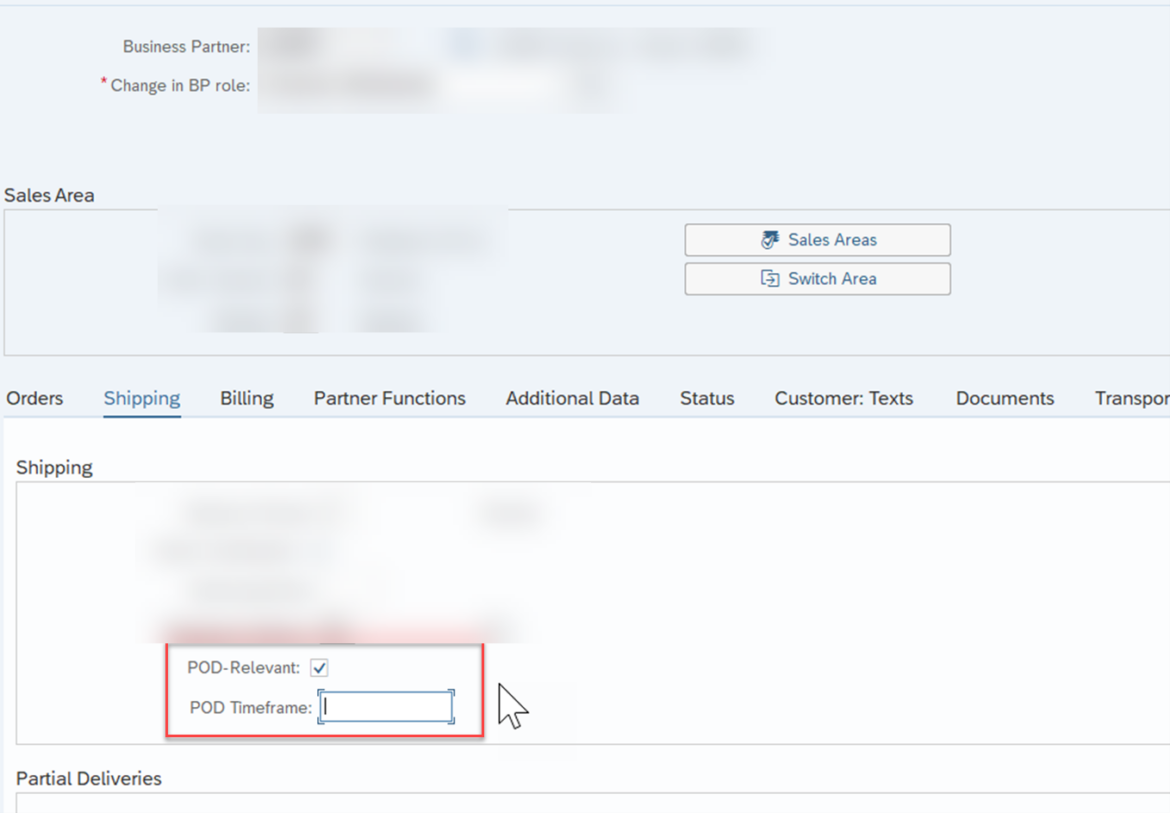Select the active Shipping tab
Viewport: 1170px width, 813px height.
coord(141,397)
